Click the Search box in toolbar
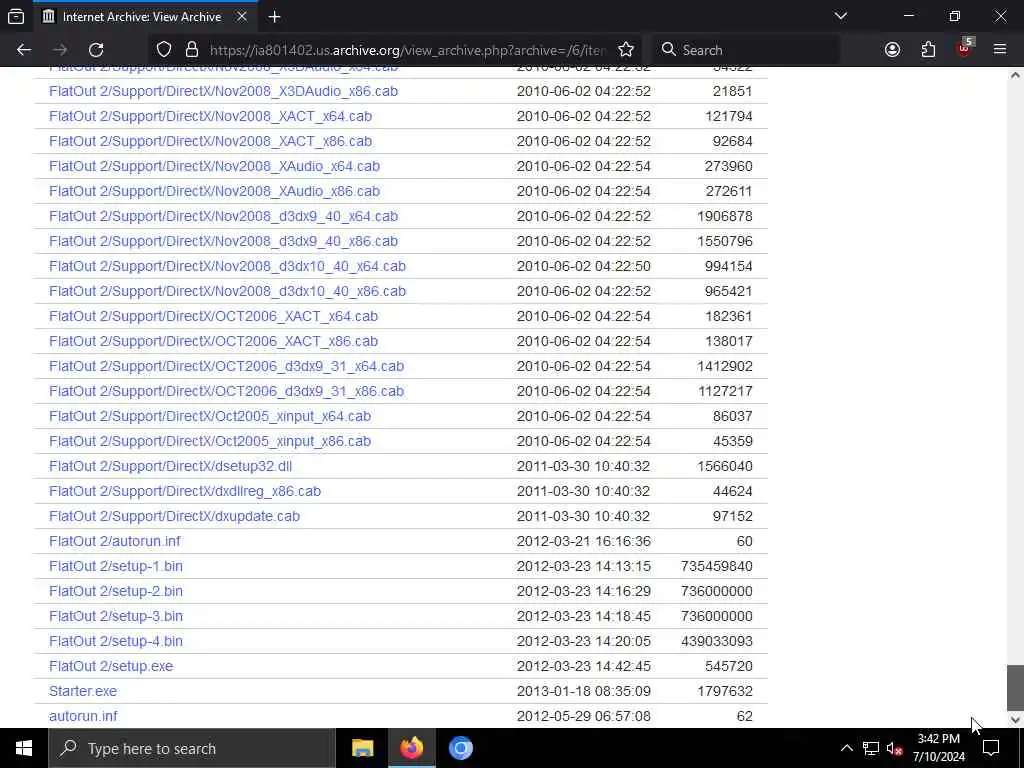Image resolution: width=1024 pixels, height=768 pixels. pyautogui.click(x=746, y=50)
